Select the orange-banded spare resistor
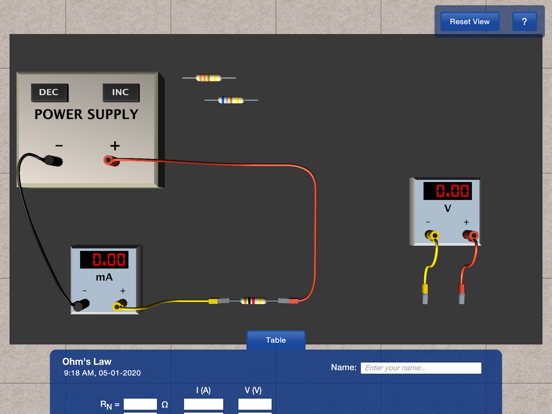 point(208,78)
